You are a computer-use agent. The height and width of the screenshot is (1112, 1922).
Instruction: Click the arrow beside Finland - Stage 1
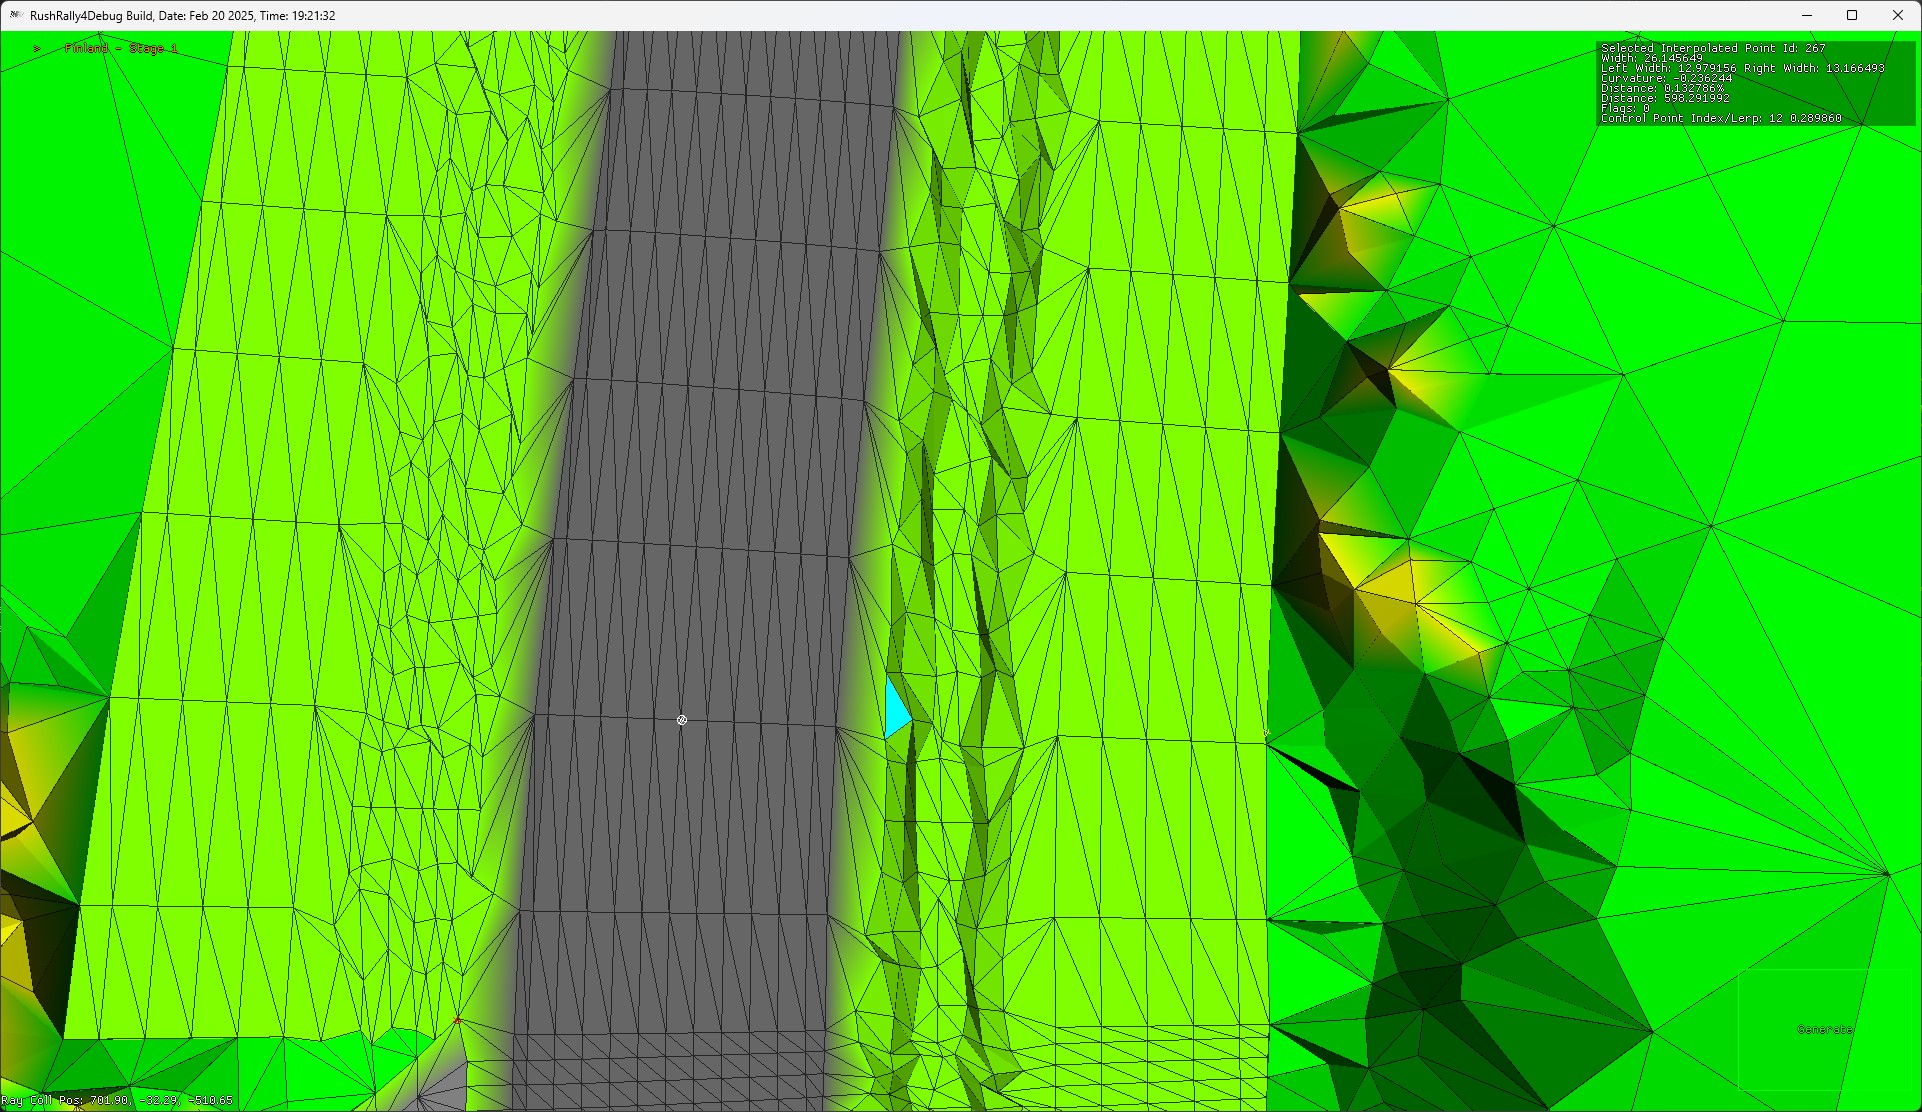click(37, 48)
